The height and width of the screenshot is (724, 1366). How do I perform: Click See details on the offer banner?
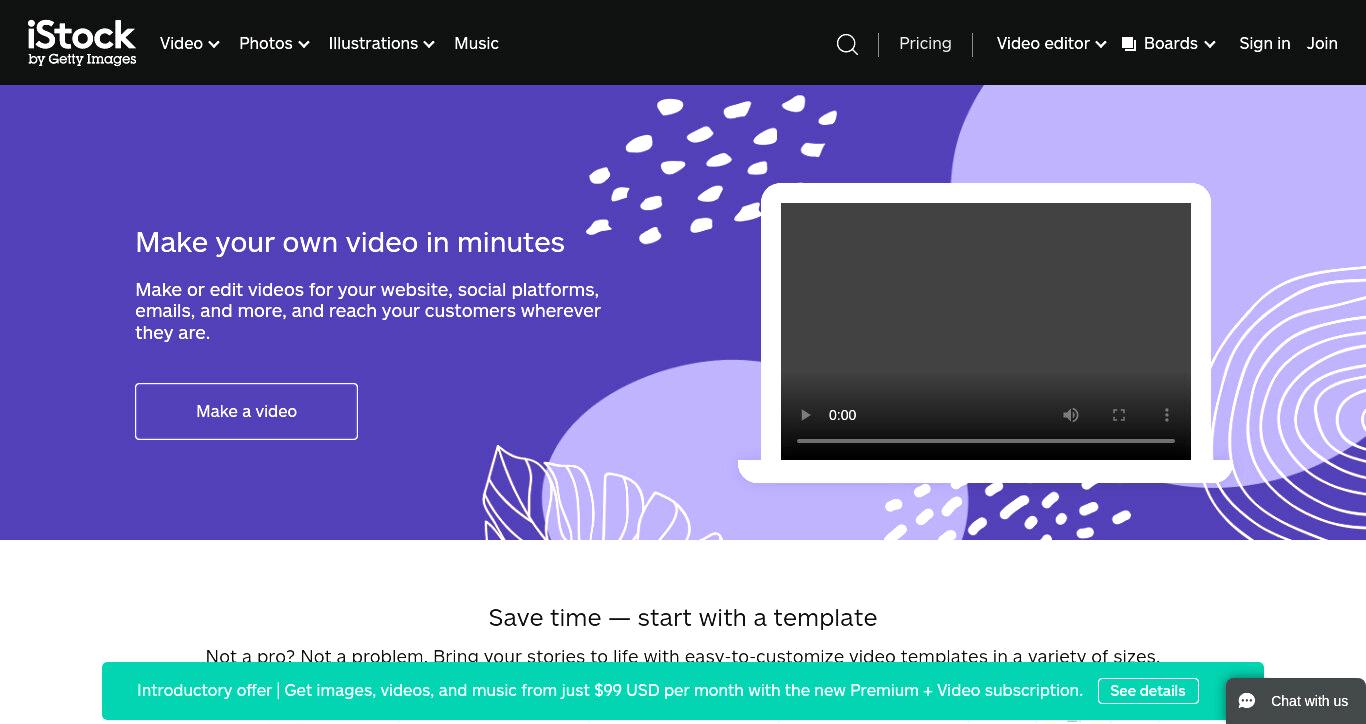[1148, 691]
